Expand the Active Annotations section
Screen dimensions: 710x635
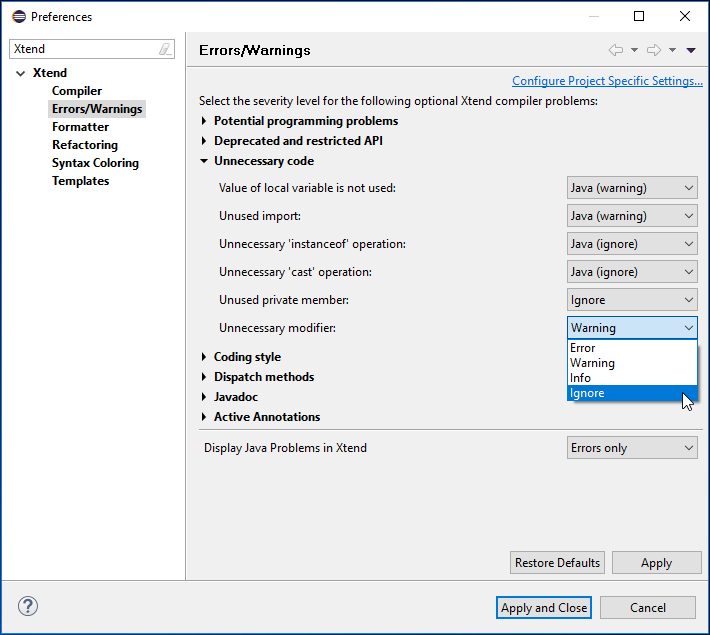(204, 417)
